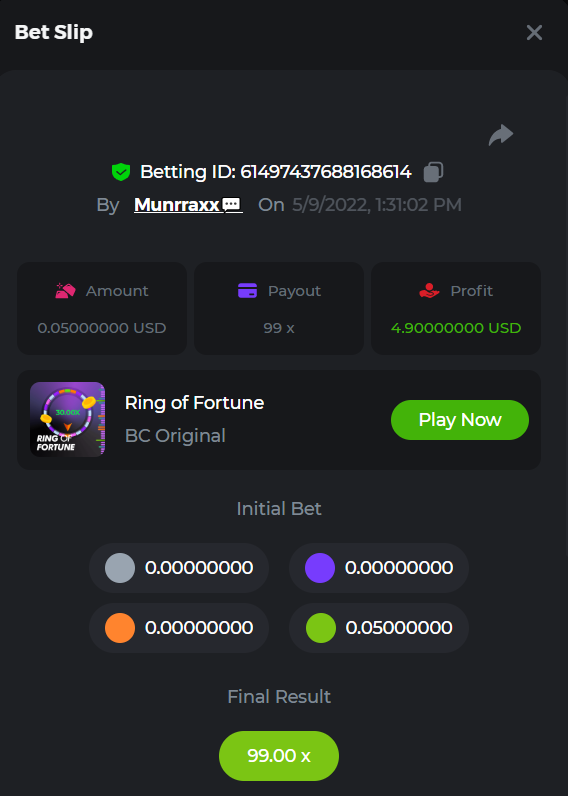
Task: Select the green color bet circle
Action: pyautogui.click(x=321, y=628)
